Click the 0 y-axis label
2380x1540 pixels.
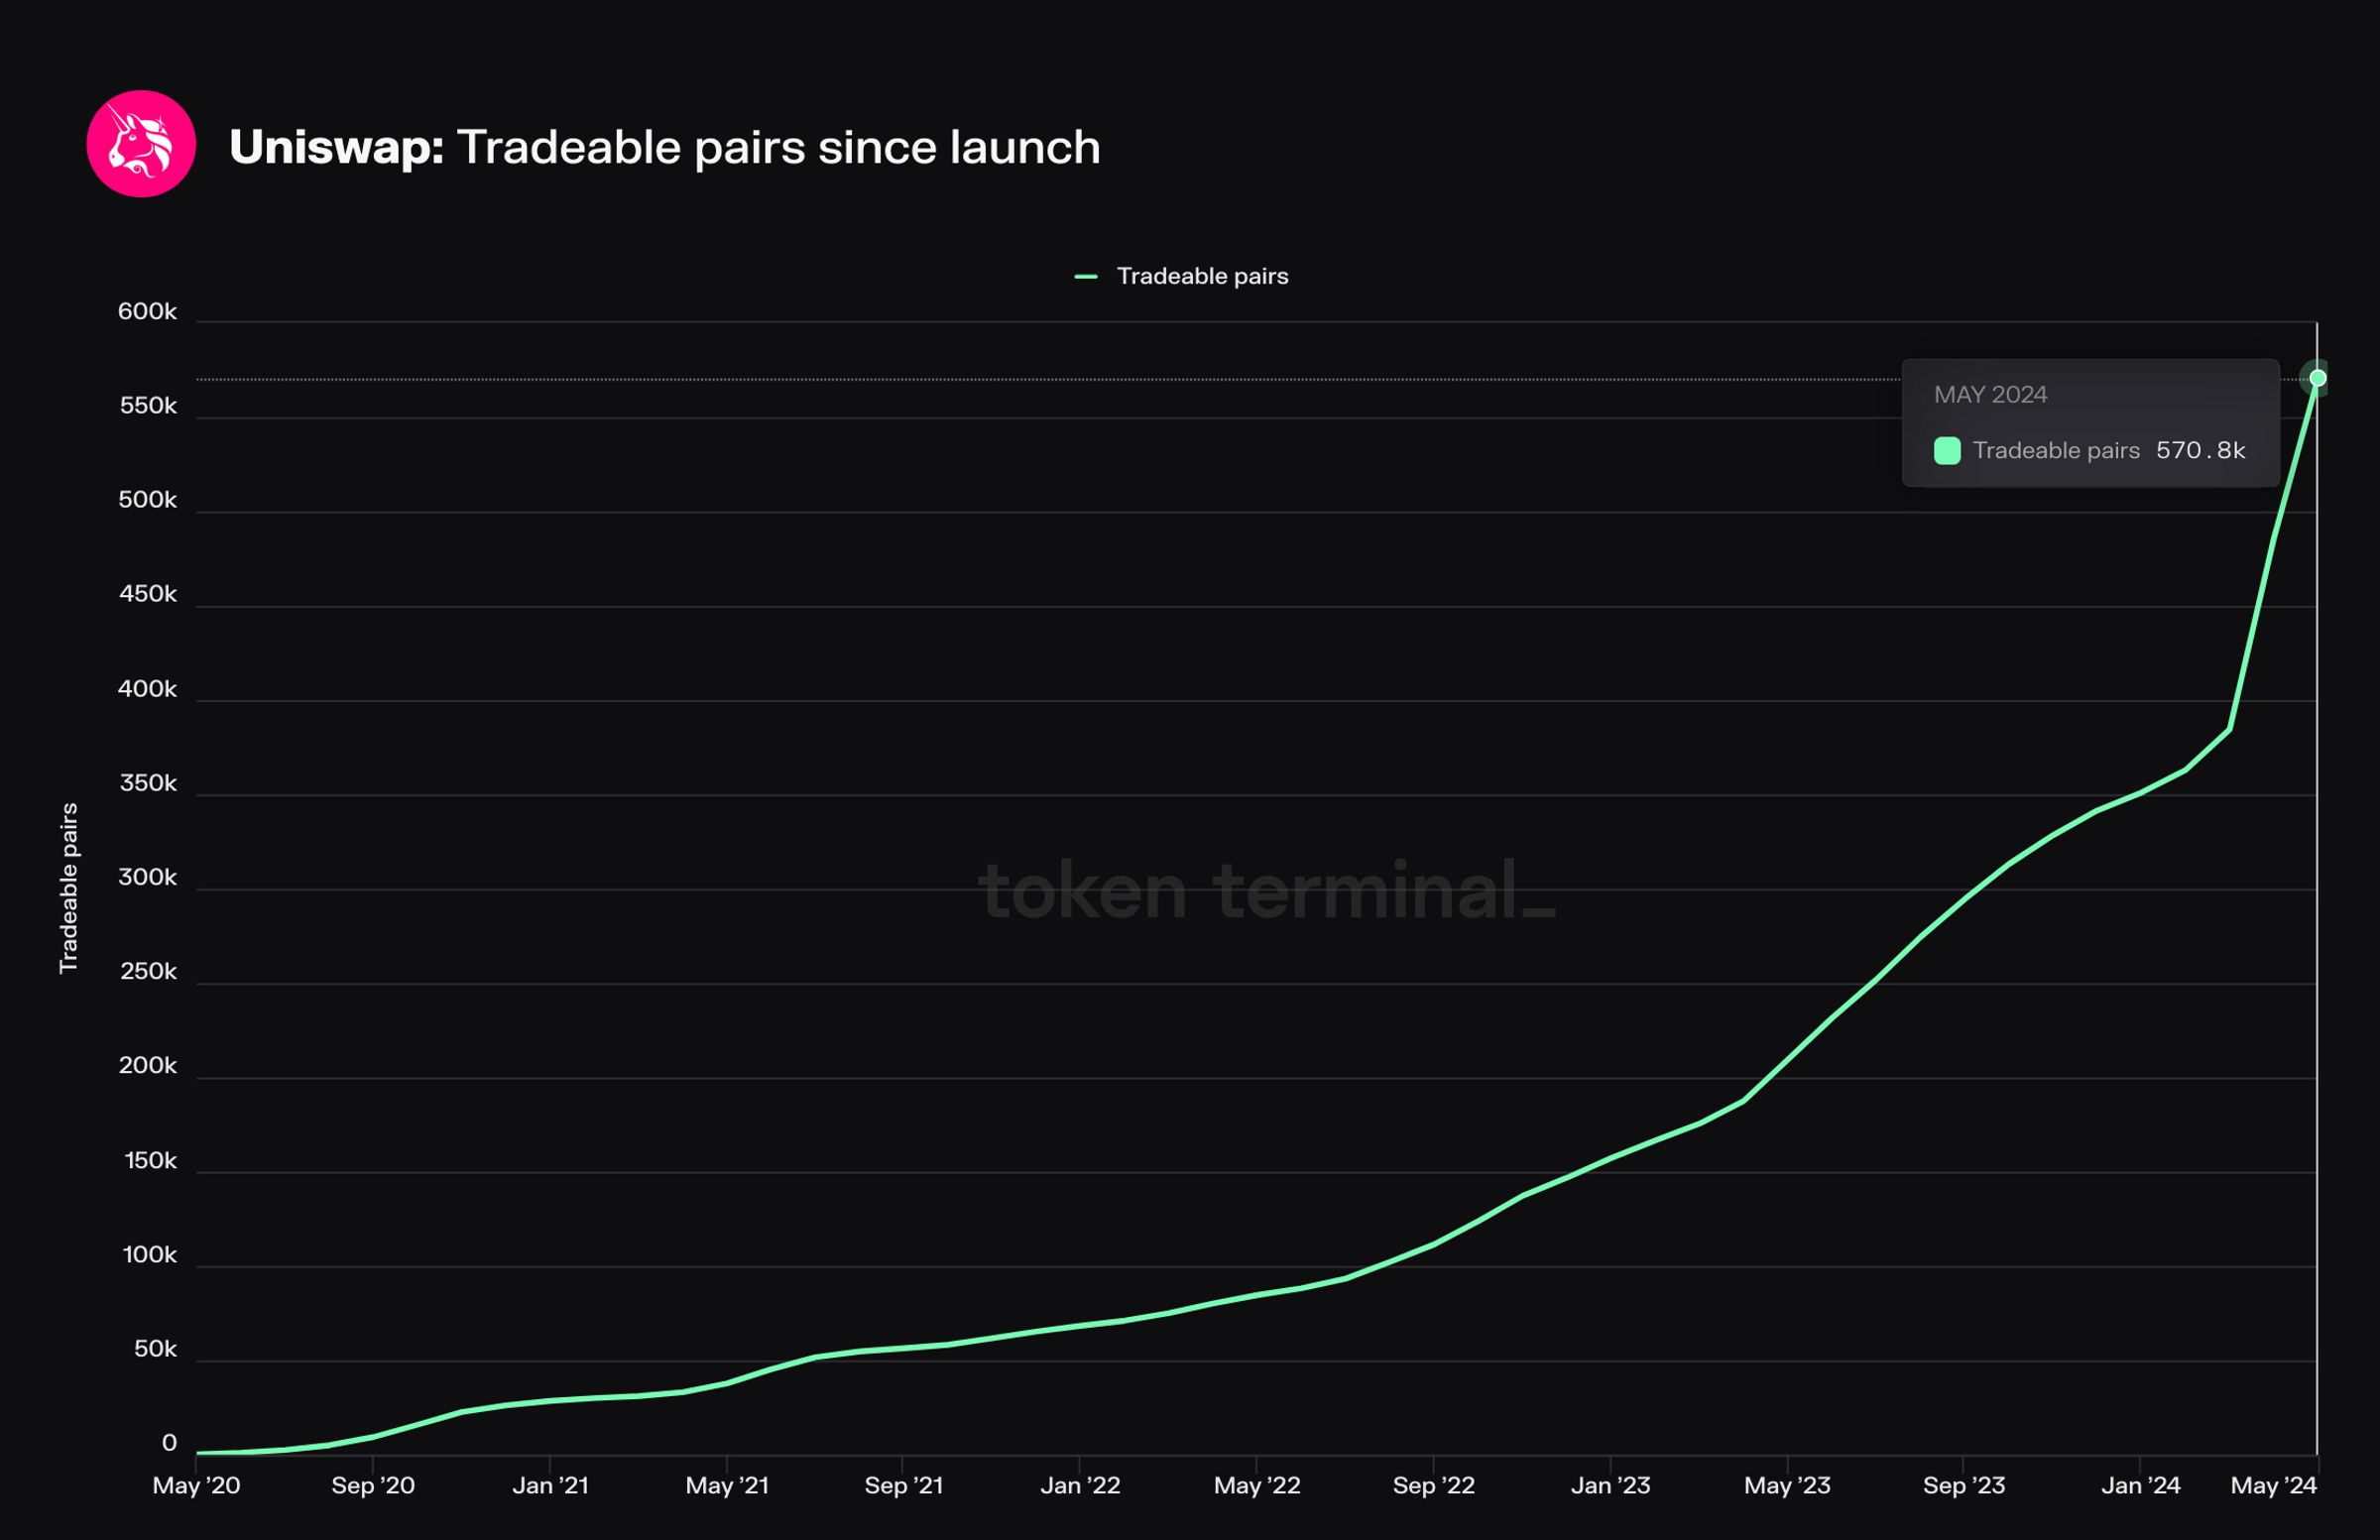(x=169, y=1443)
